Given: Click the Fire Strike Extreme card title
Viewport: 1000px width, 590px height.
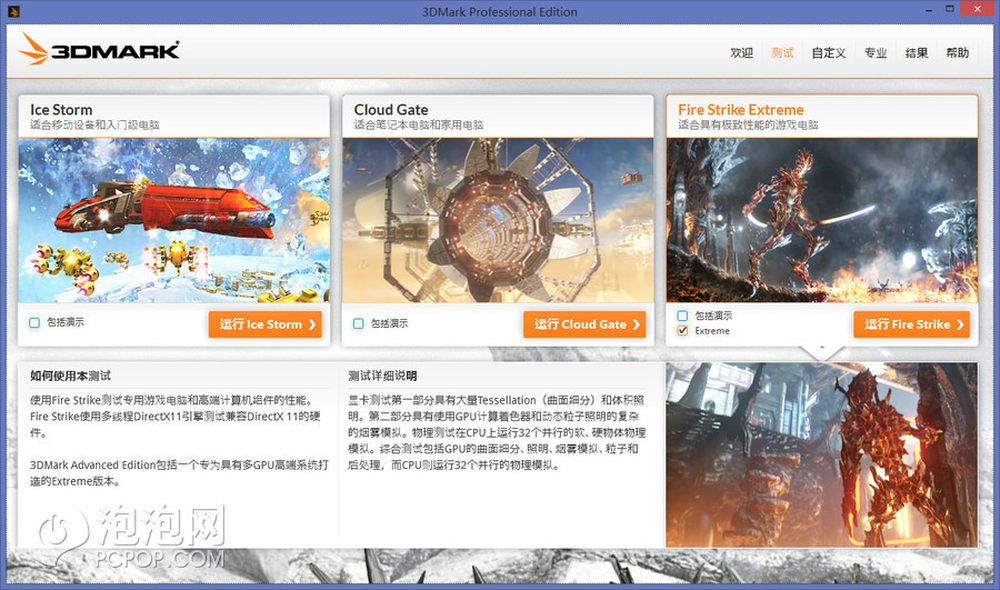Looking at the screenshot, I should 741,110.
